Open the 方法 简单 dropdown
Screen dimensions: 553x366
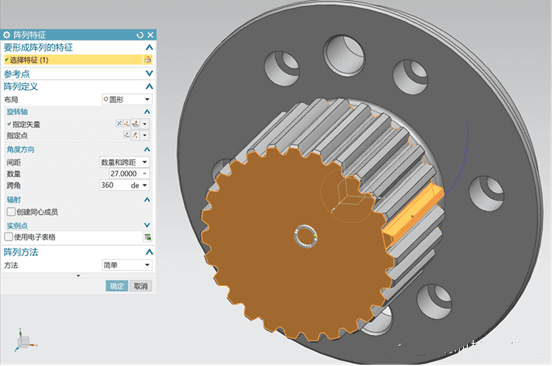tap(127, 265)
